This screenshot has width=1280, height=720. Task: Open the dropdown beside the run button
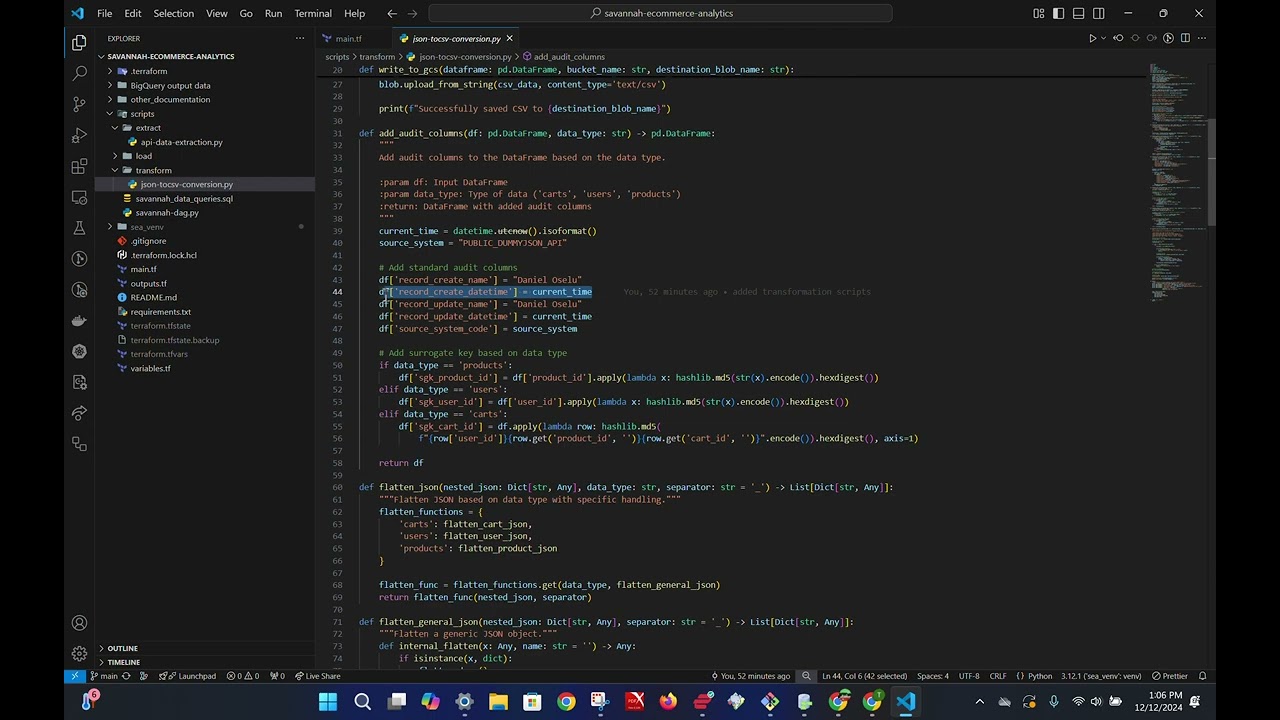[1103, 38]
